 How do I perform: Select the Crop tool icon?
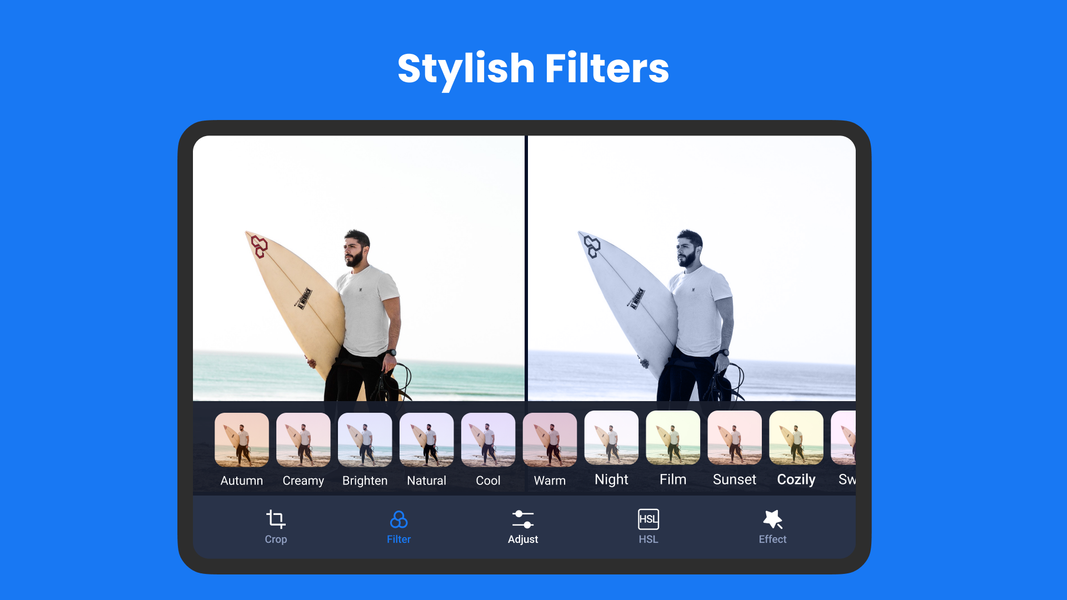tap(276, 519)
